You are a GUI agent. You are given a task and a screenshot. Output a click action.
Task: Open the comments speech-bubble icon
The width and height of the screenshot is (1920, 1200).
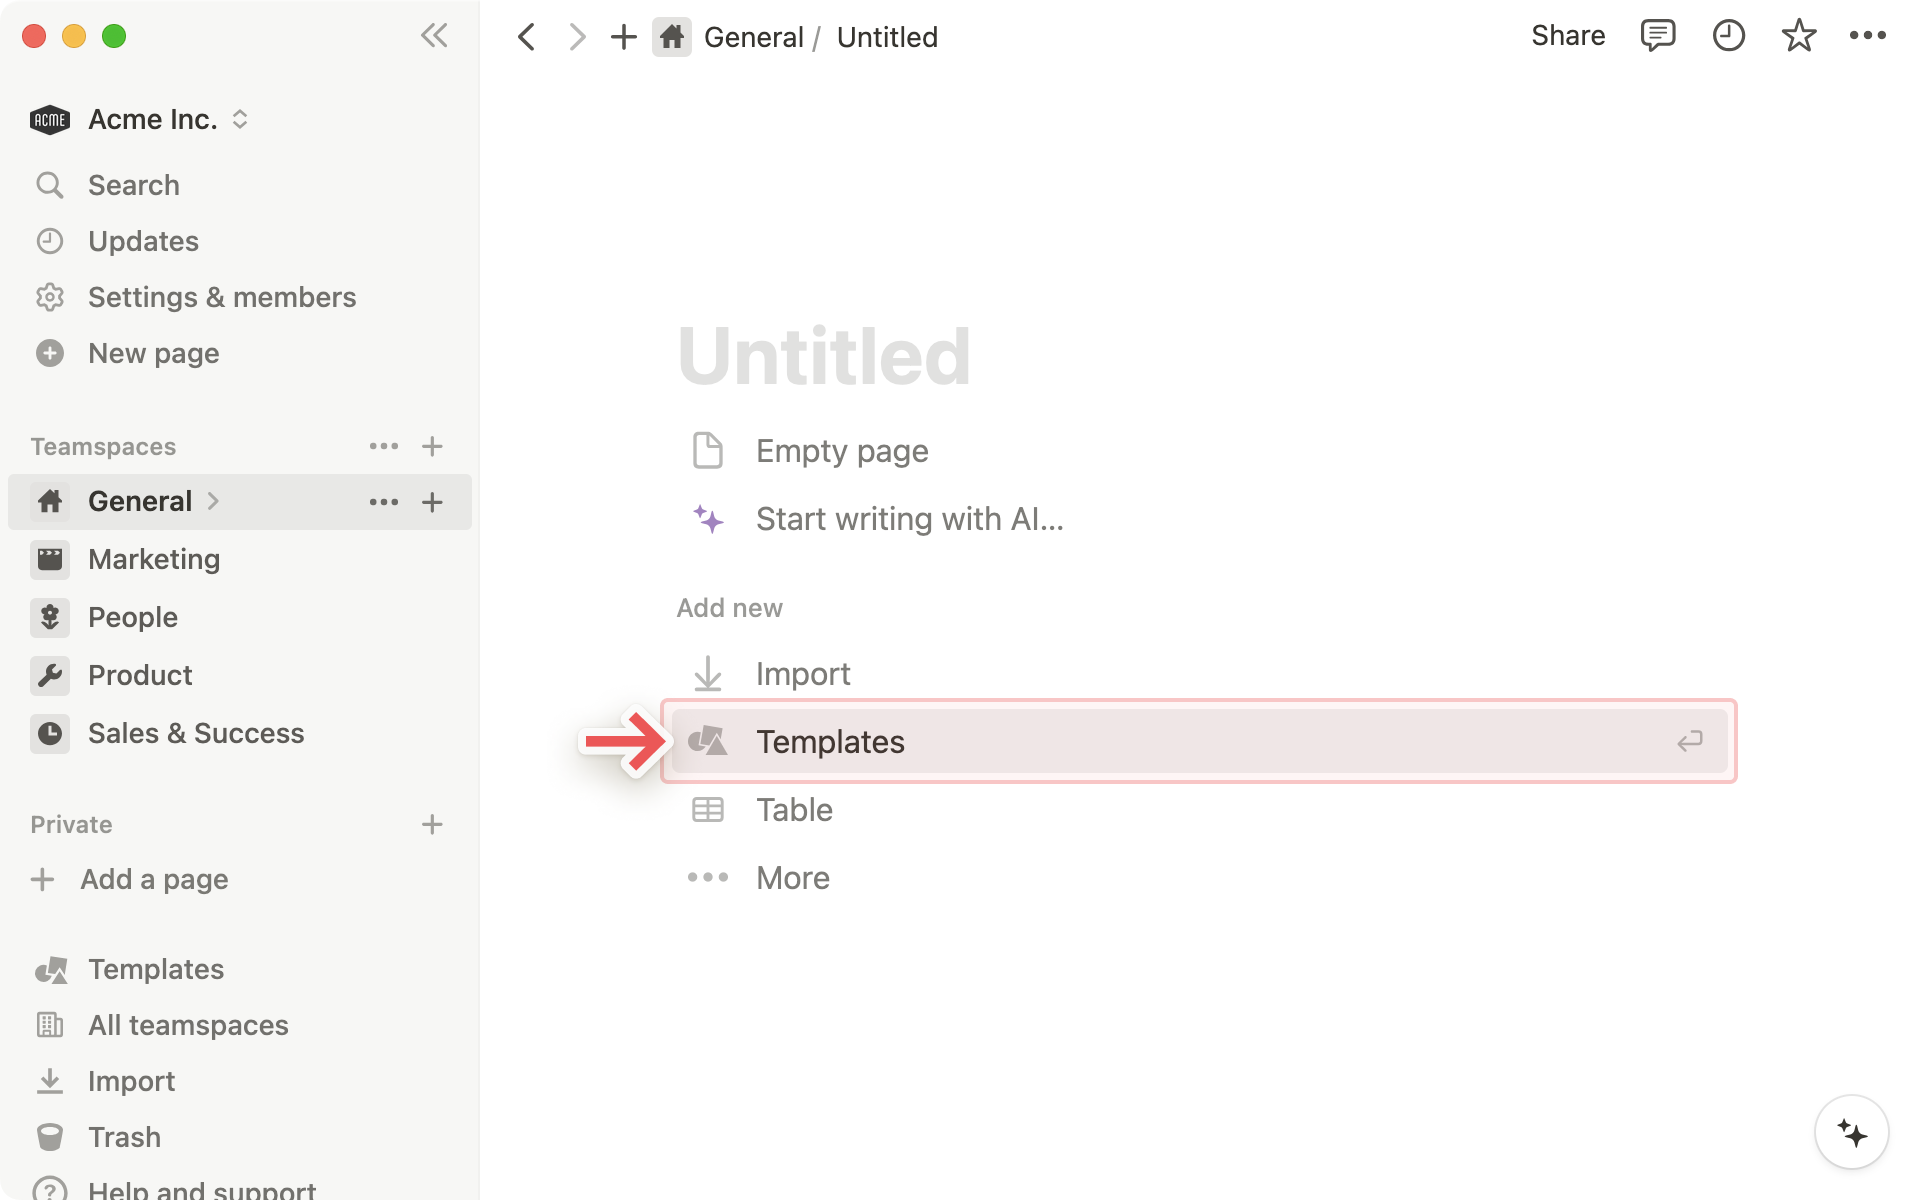coord(1657,36)
